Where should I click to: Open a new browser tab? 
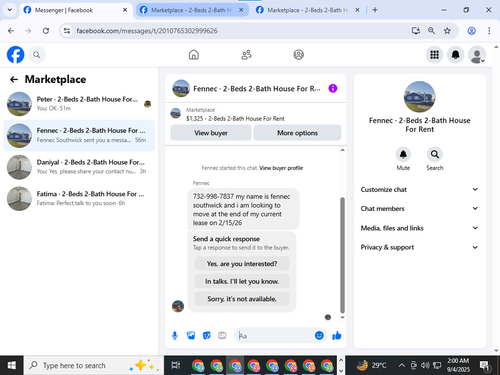coord(375,10)
